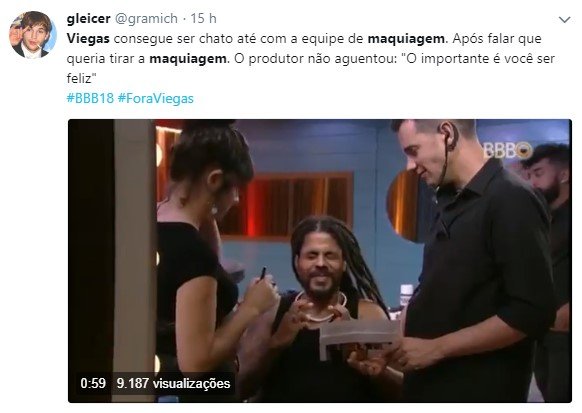Click the woman with dark hair in video
Image resolution: width=582 pixels, height=413 pixels.
[208, 260]
